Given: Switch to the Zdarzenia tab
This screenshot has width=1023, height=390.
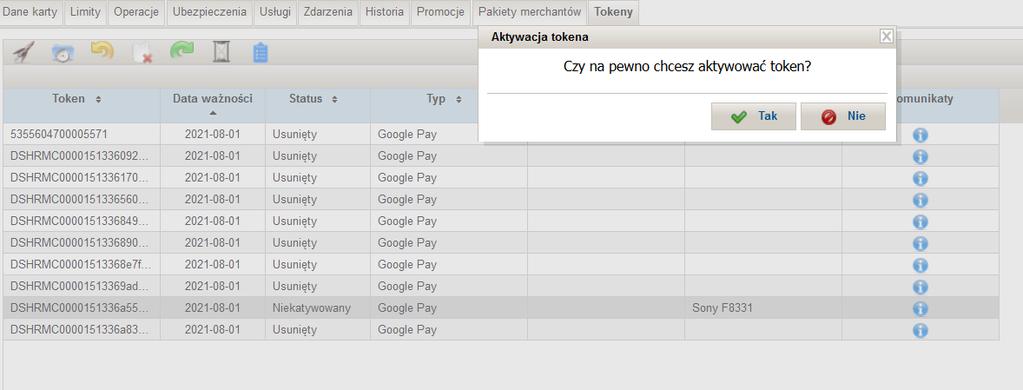Looking at the screenshot, I should point(328,12).
